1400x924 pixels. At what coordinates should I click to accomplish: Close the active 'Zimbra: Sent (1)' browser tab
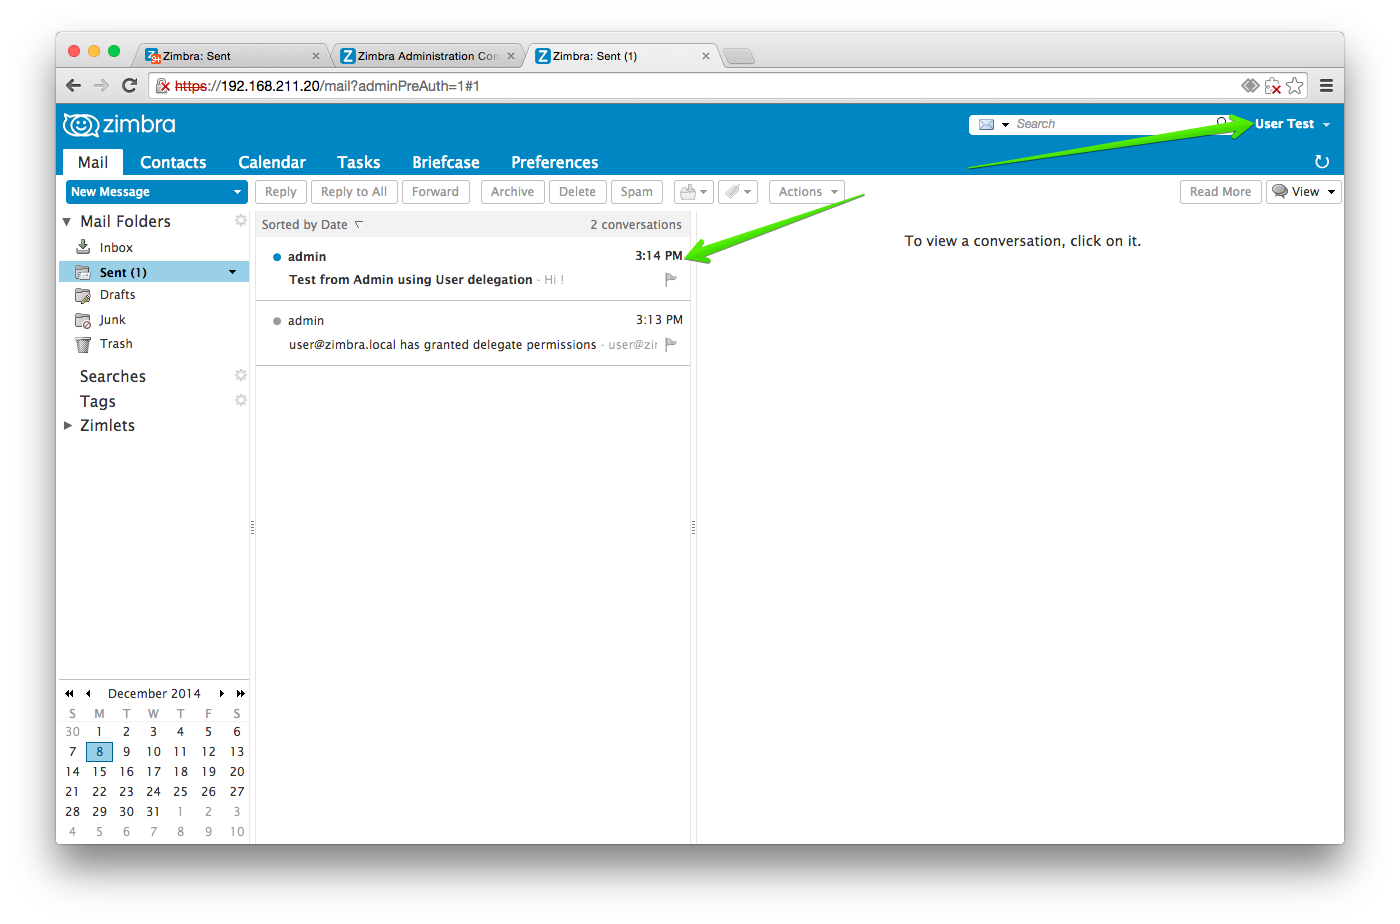[706, 56]
